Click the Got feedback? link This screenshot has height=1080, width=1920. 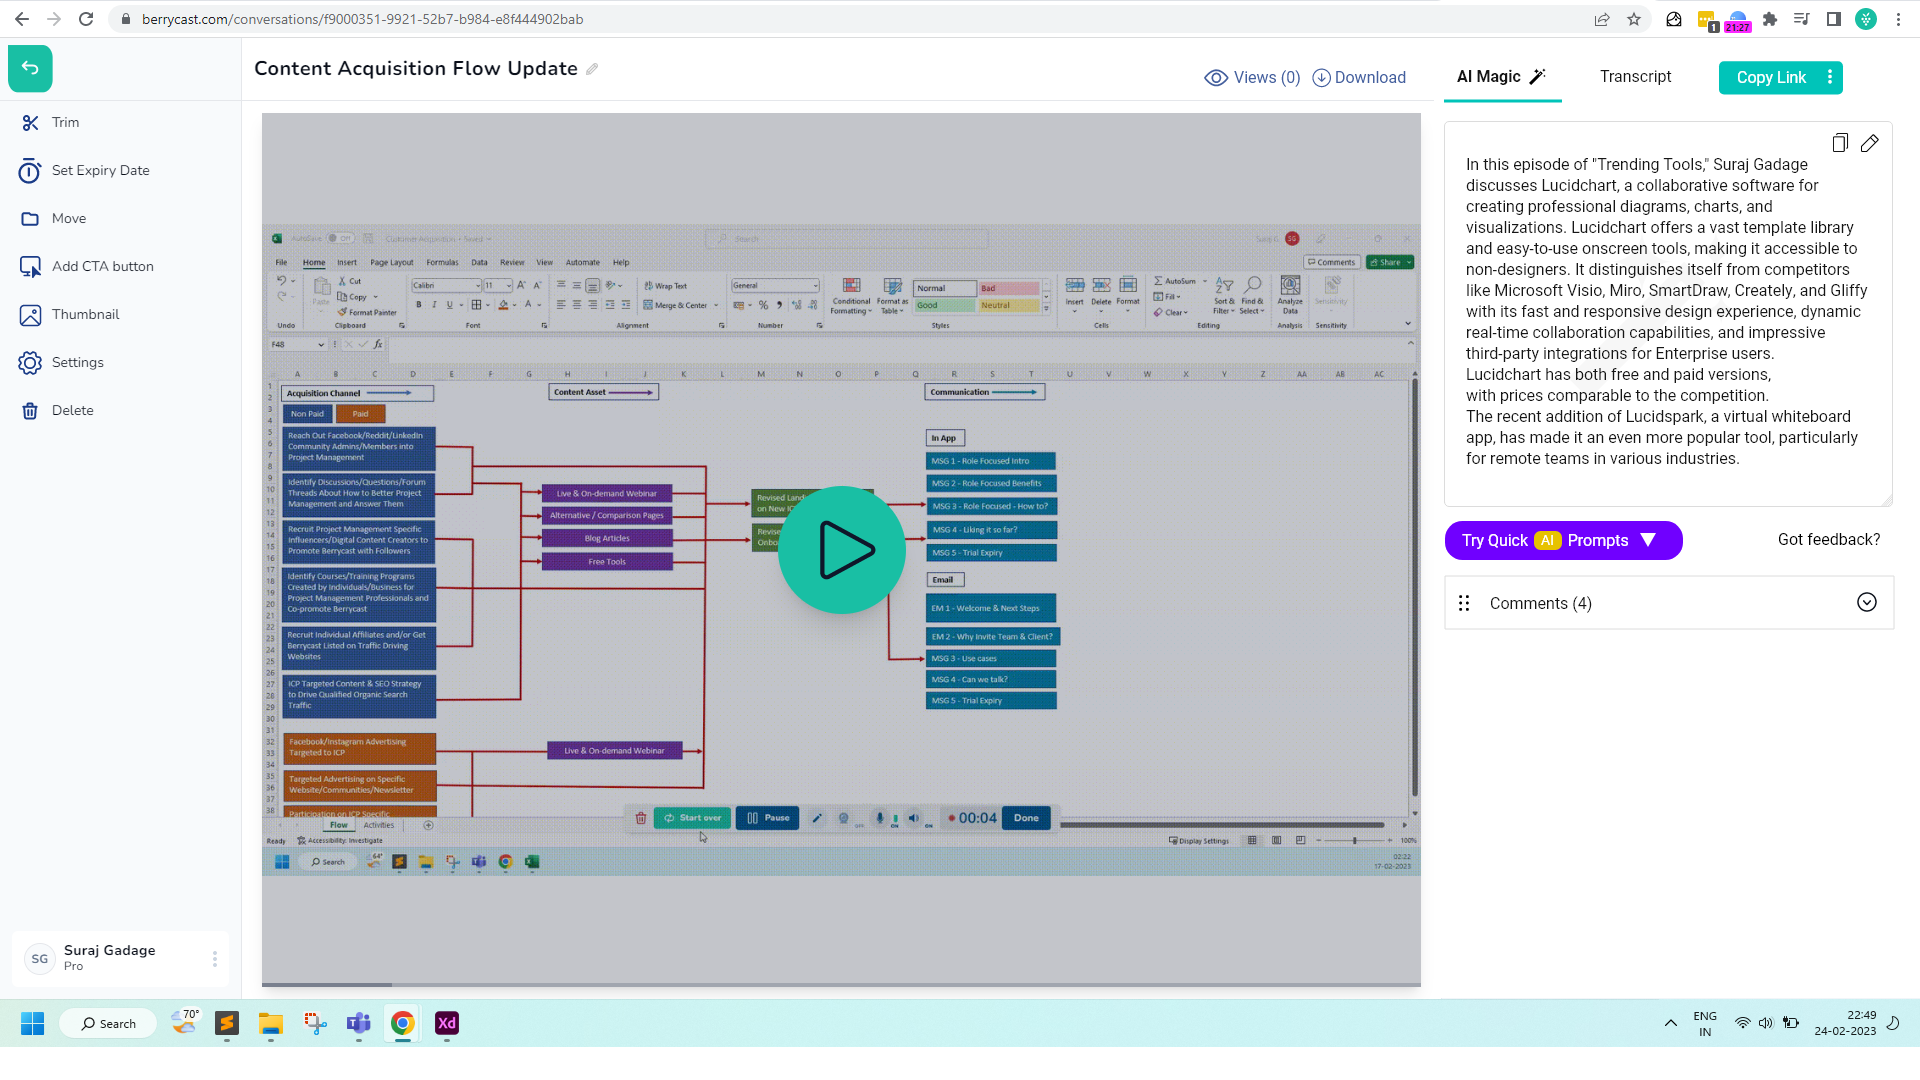[x=1828, y=539]
